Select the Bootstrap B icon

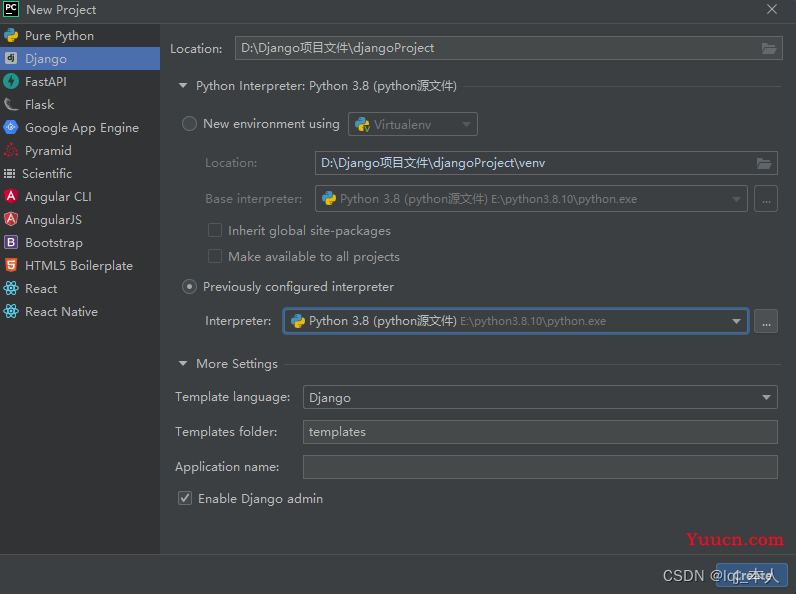click(11, 242)
